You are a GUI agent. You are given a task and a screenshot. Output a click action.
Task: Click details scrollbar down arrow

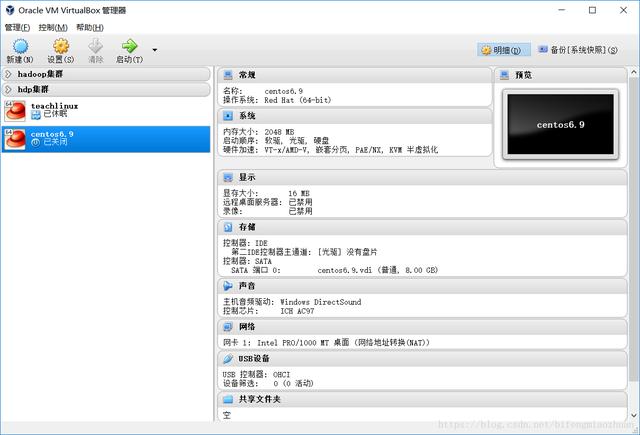click(633, 415)
